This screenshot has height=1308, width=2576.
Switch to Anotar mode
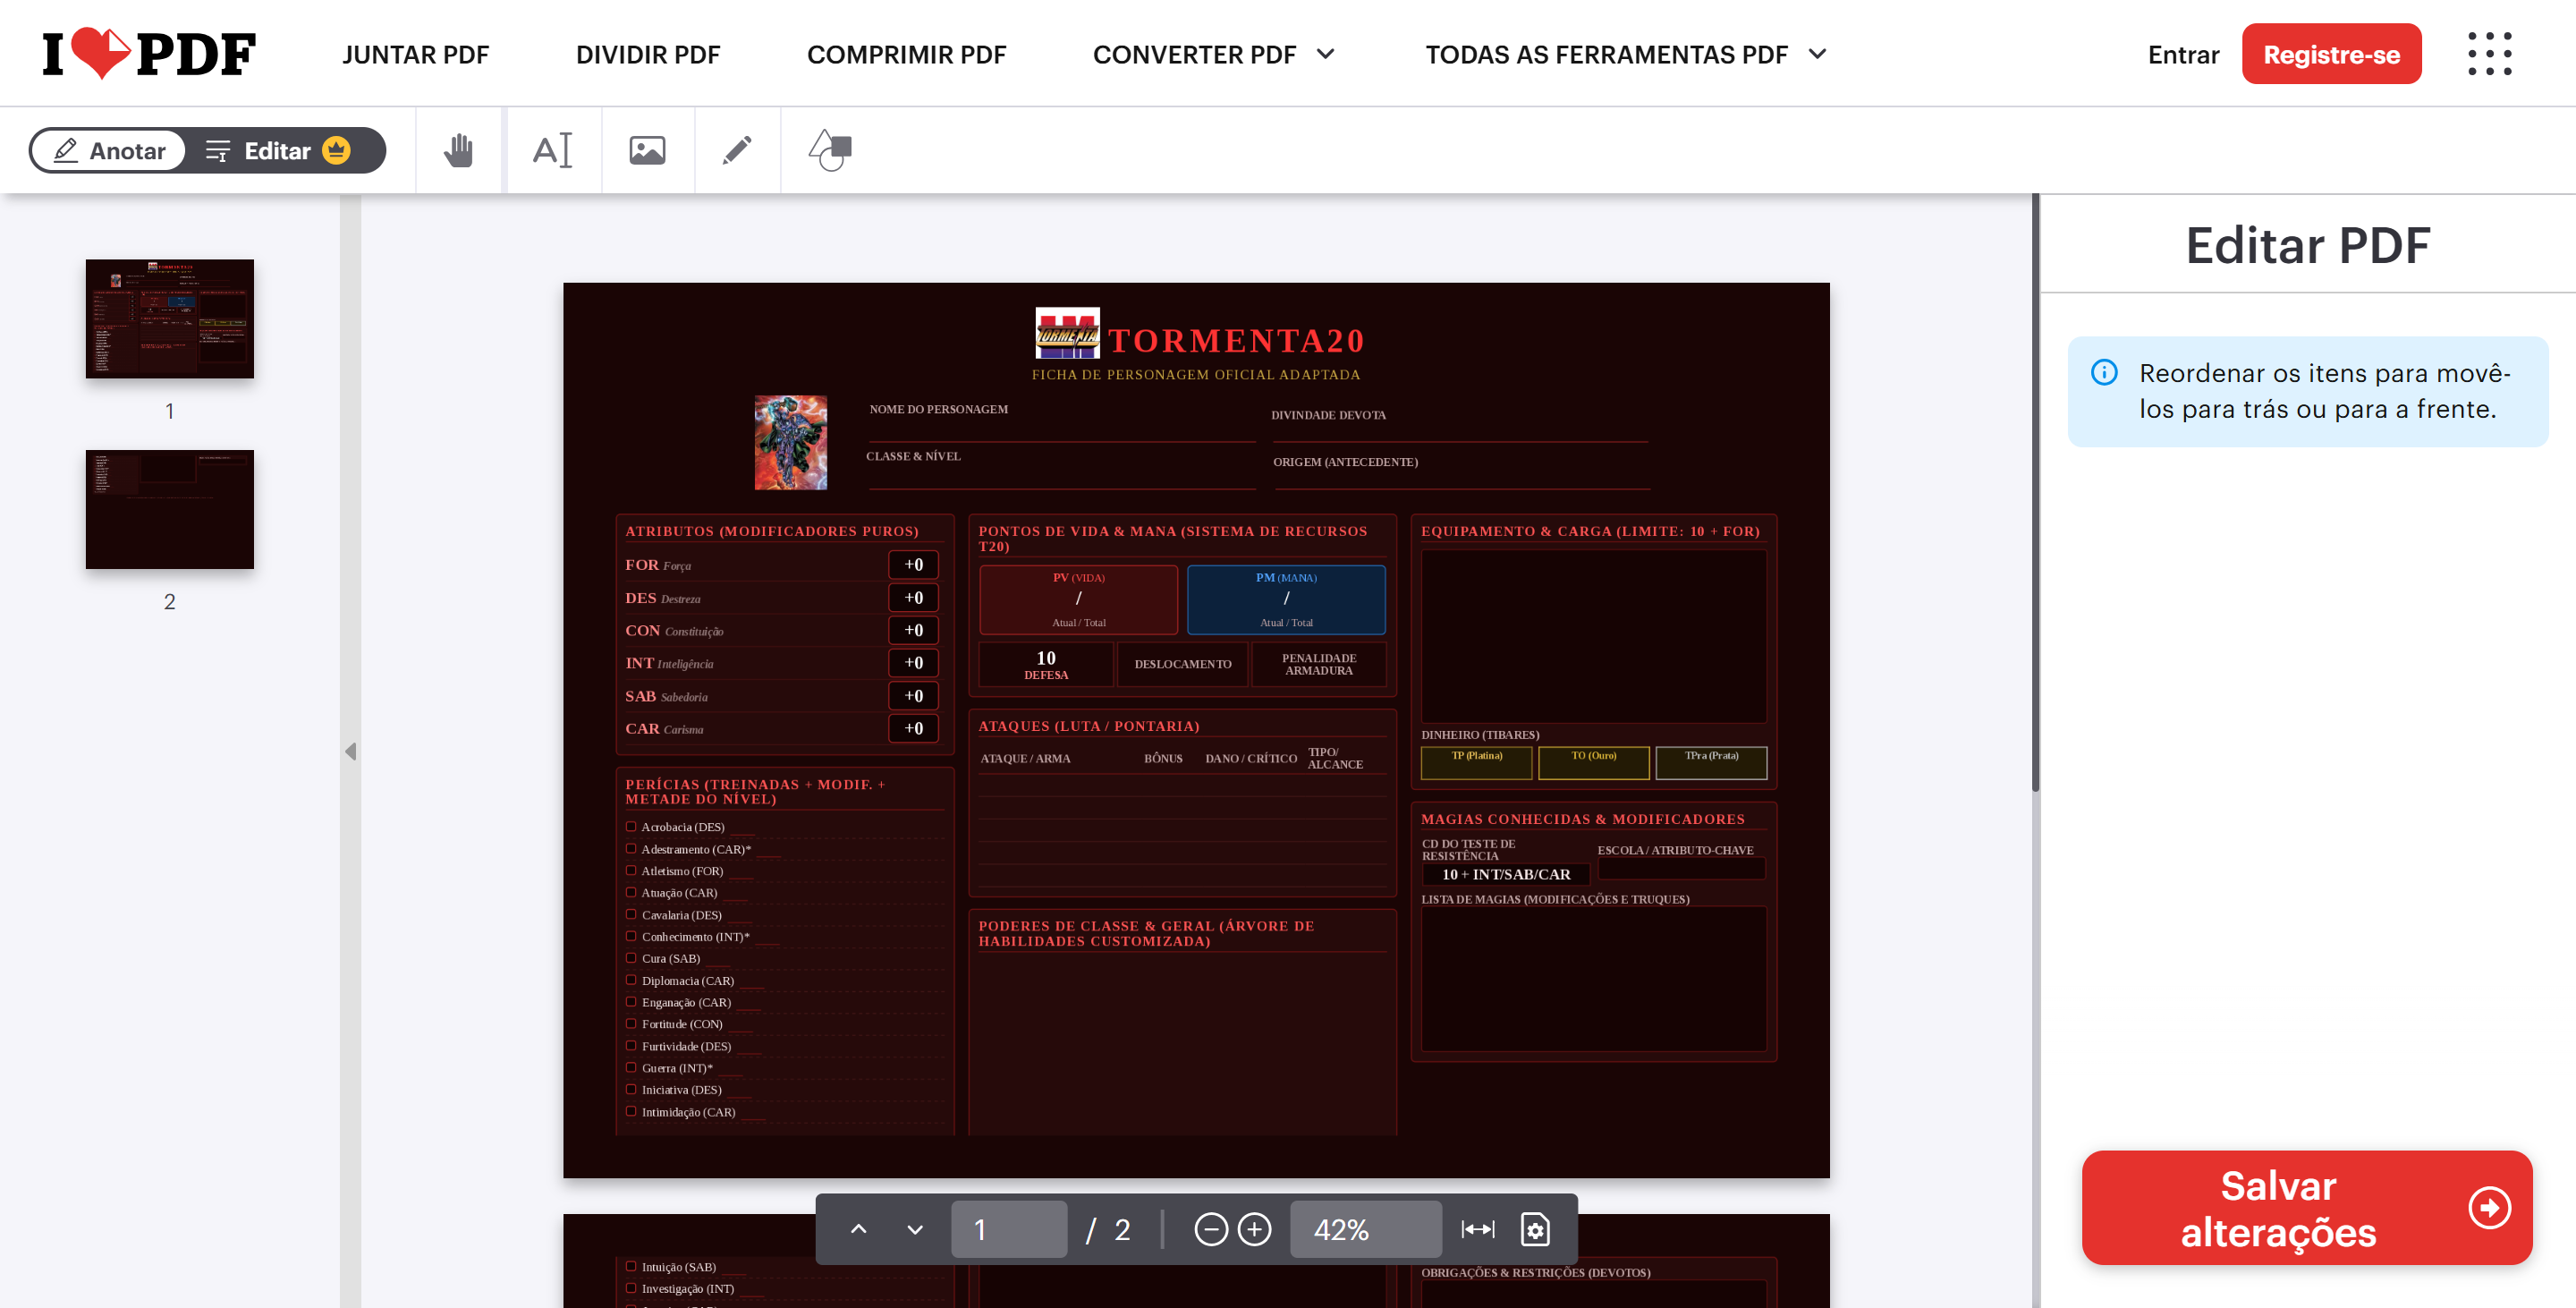(x=108, y=150)
